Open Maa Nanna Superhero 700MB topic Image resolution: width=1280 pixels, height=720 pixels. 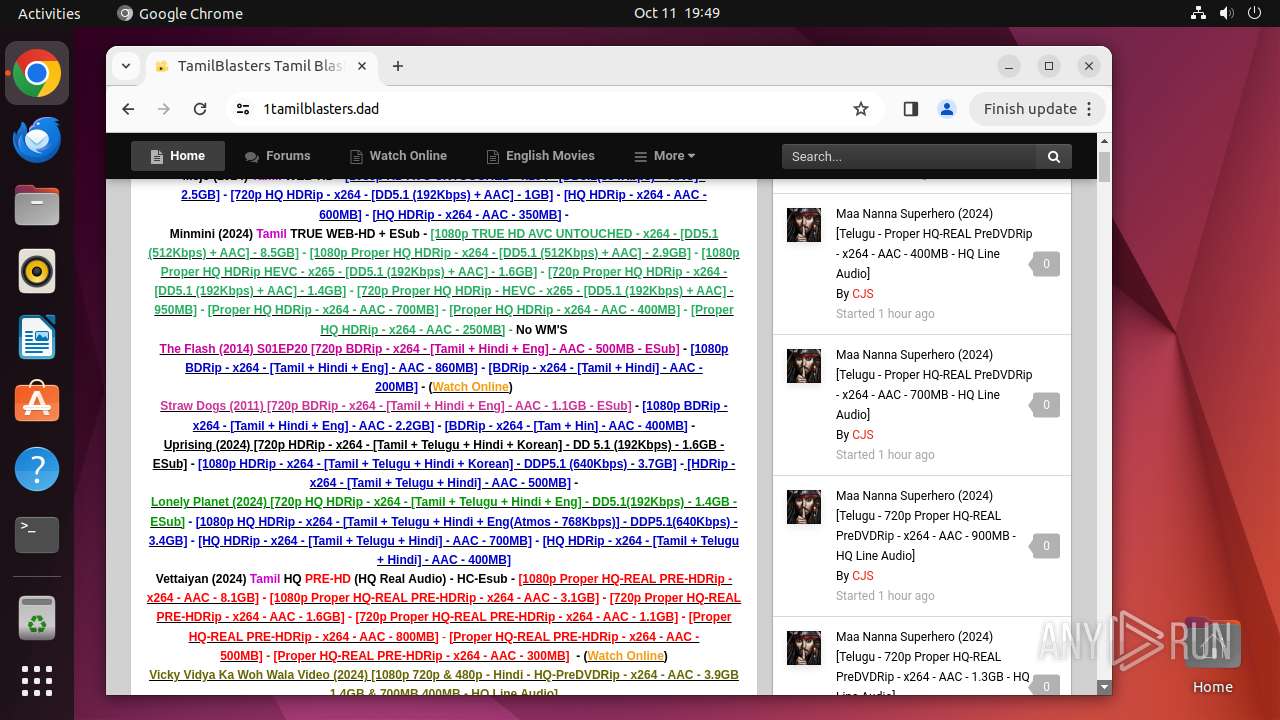[934, 384]
